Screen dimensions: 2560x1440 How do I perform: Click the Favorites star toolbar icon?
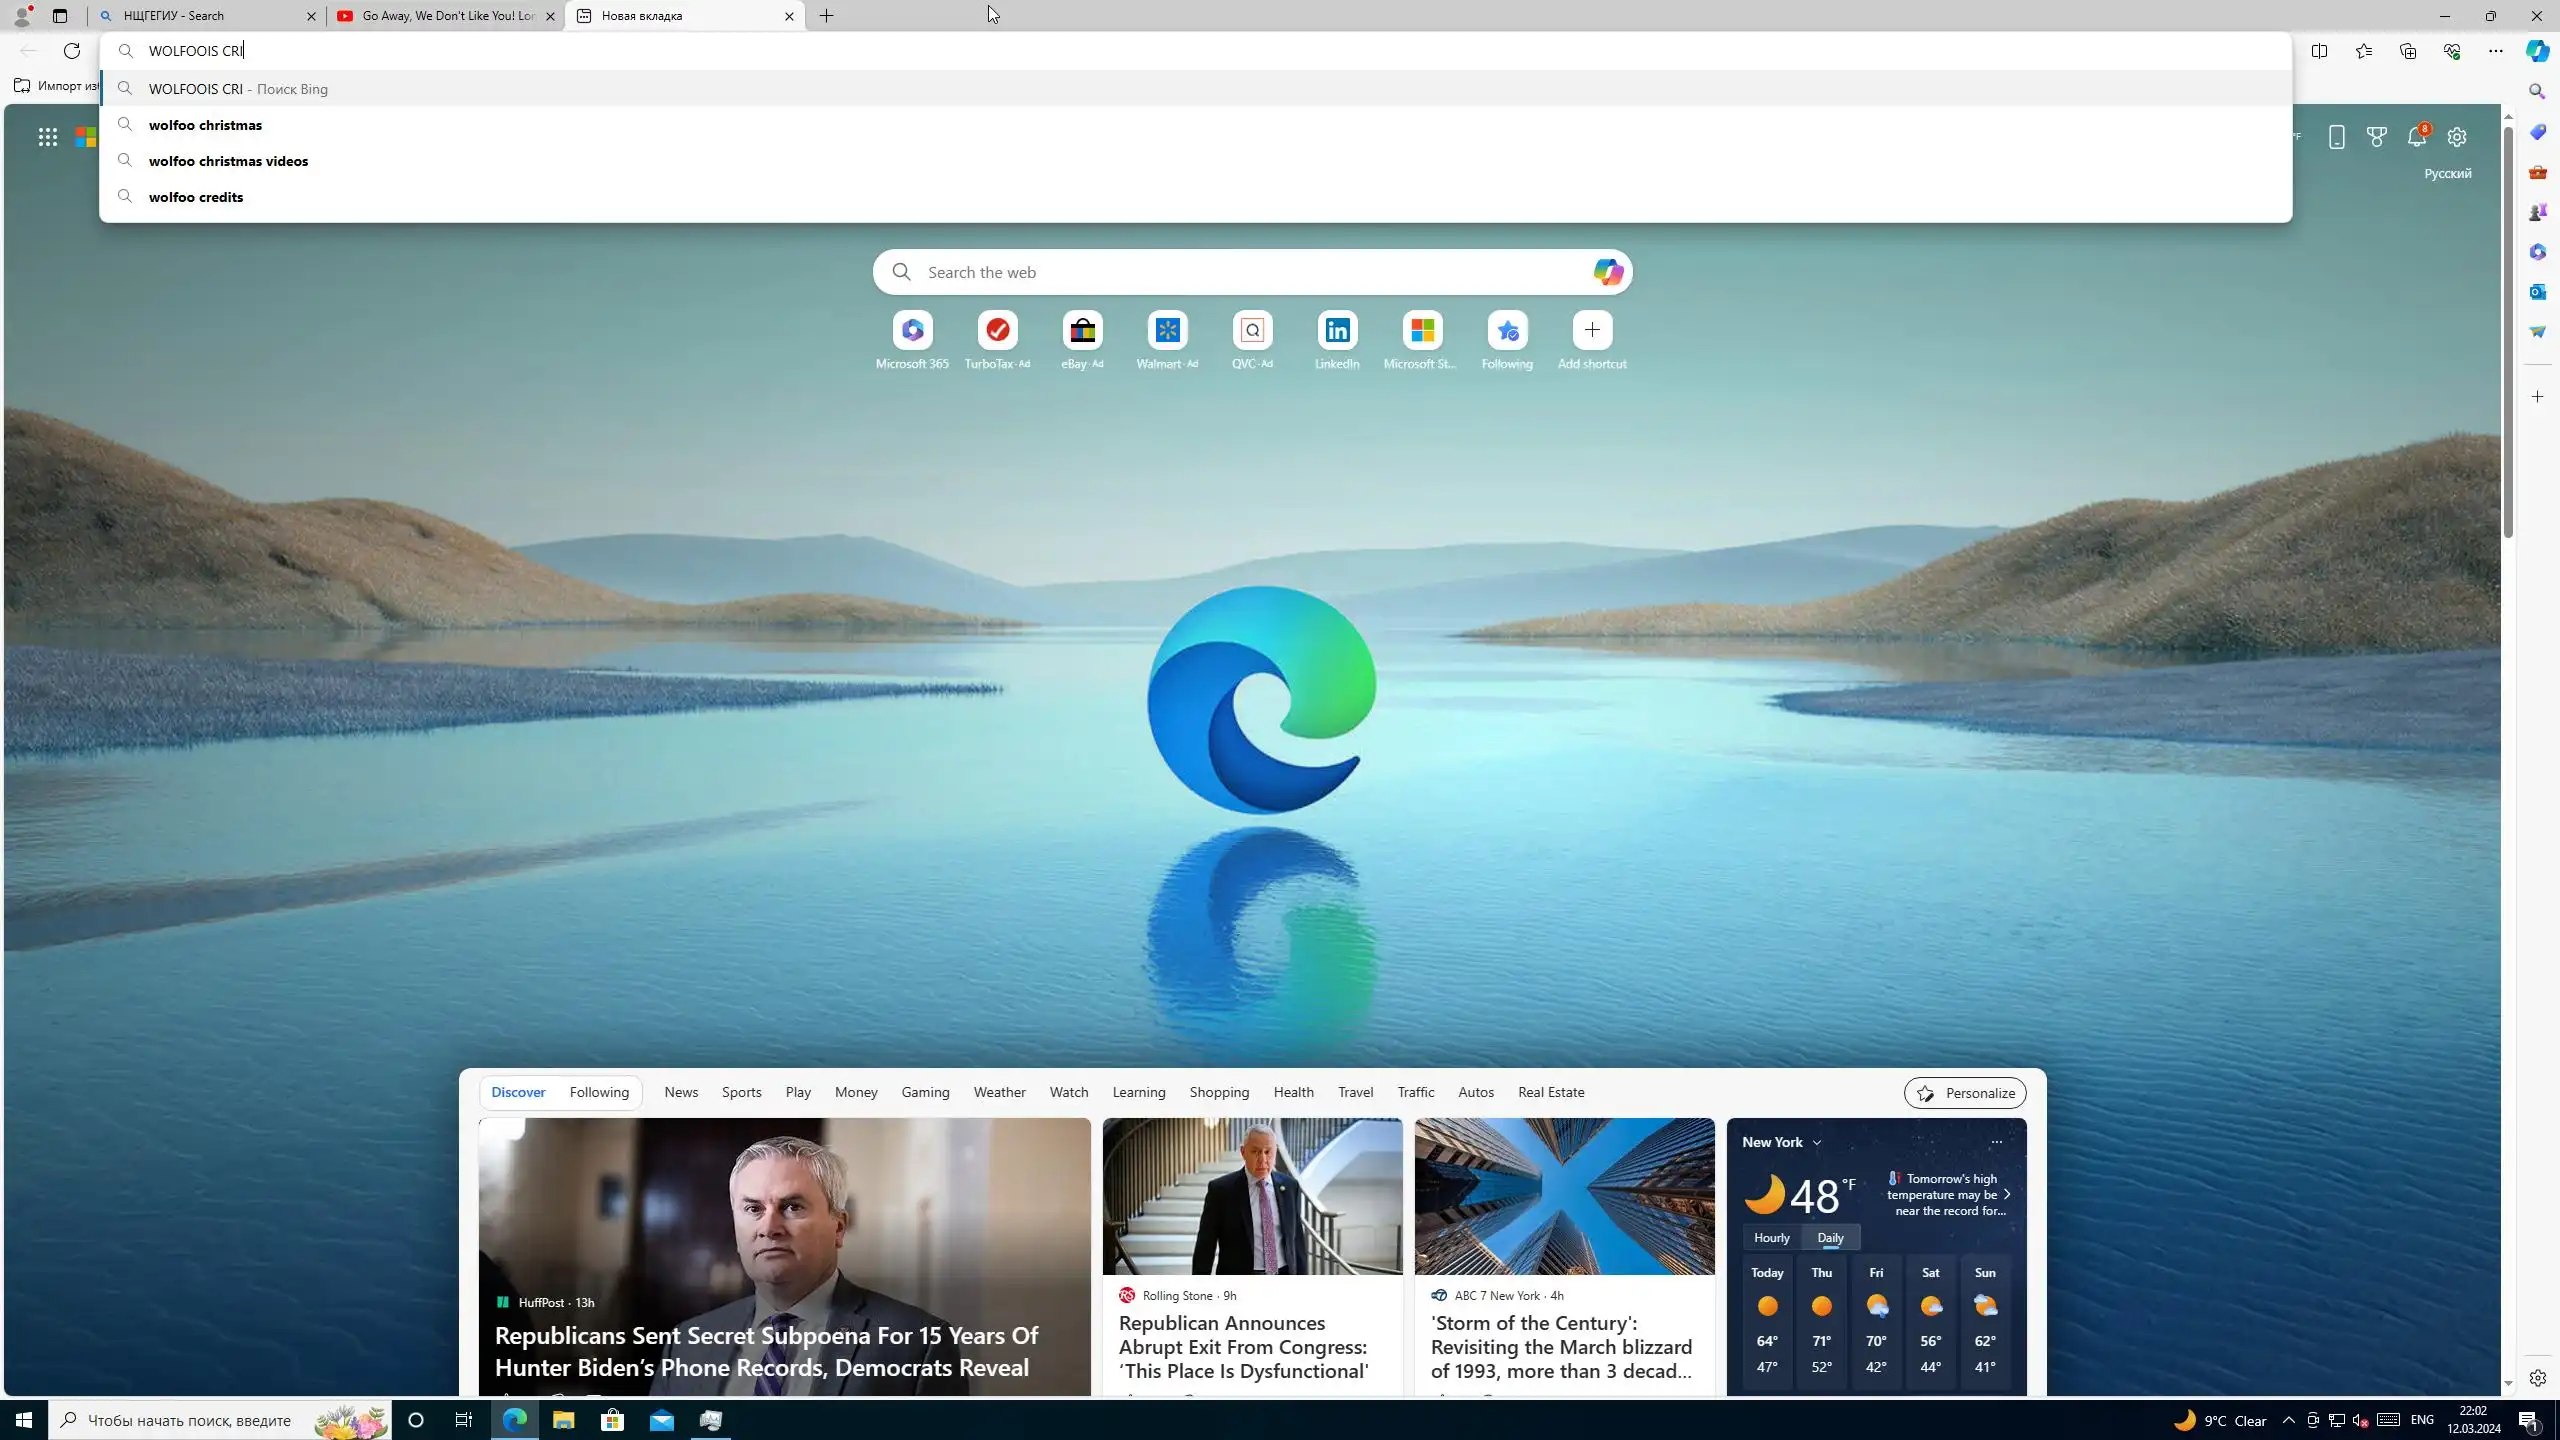[x=2363, y=51]
